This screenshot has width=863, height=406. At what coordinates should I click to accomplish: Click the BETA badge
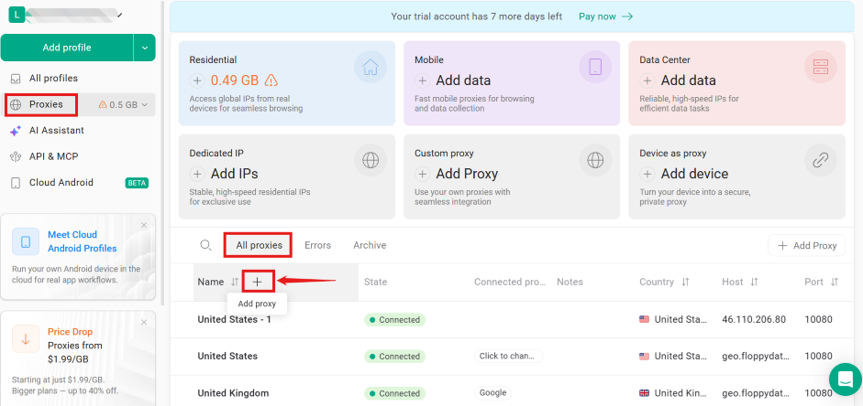[x=137, y=183]
